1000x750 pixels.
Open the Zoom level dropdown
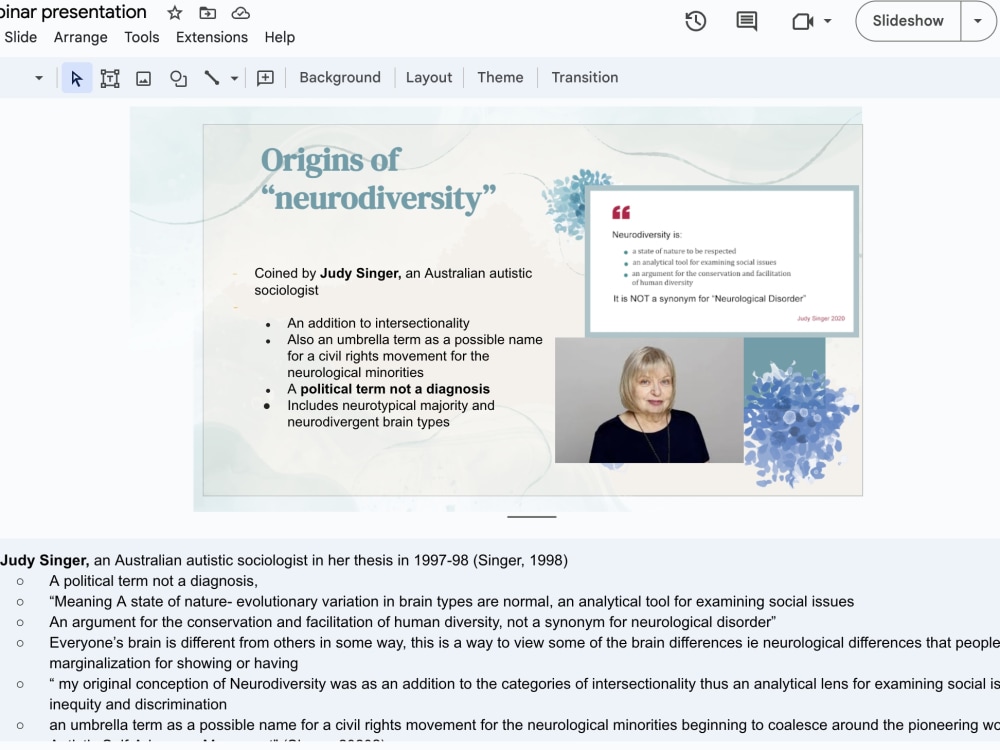[38, 77]
